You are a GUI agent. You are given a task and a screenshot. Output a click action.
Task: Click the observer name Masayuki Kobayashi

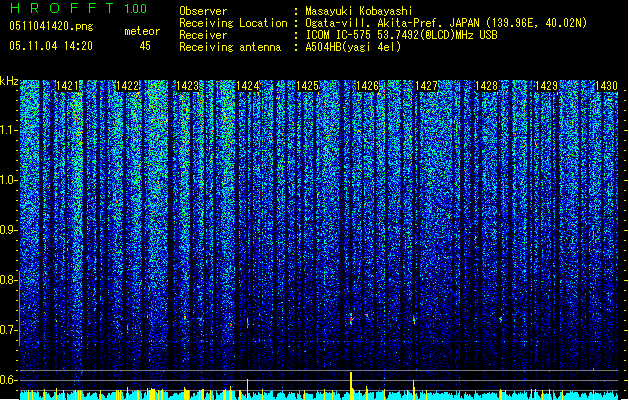click(x=359, y=11)
